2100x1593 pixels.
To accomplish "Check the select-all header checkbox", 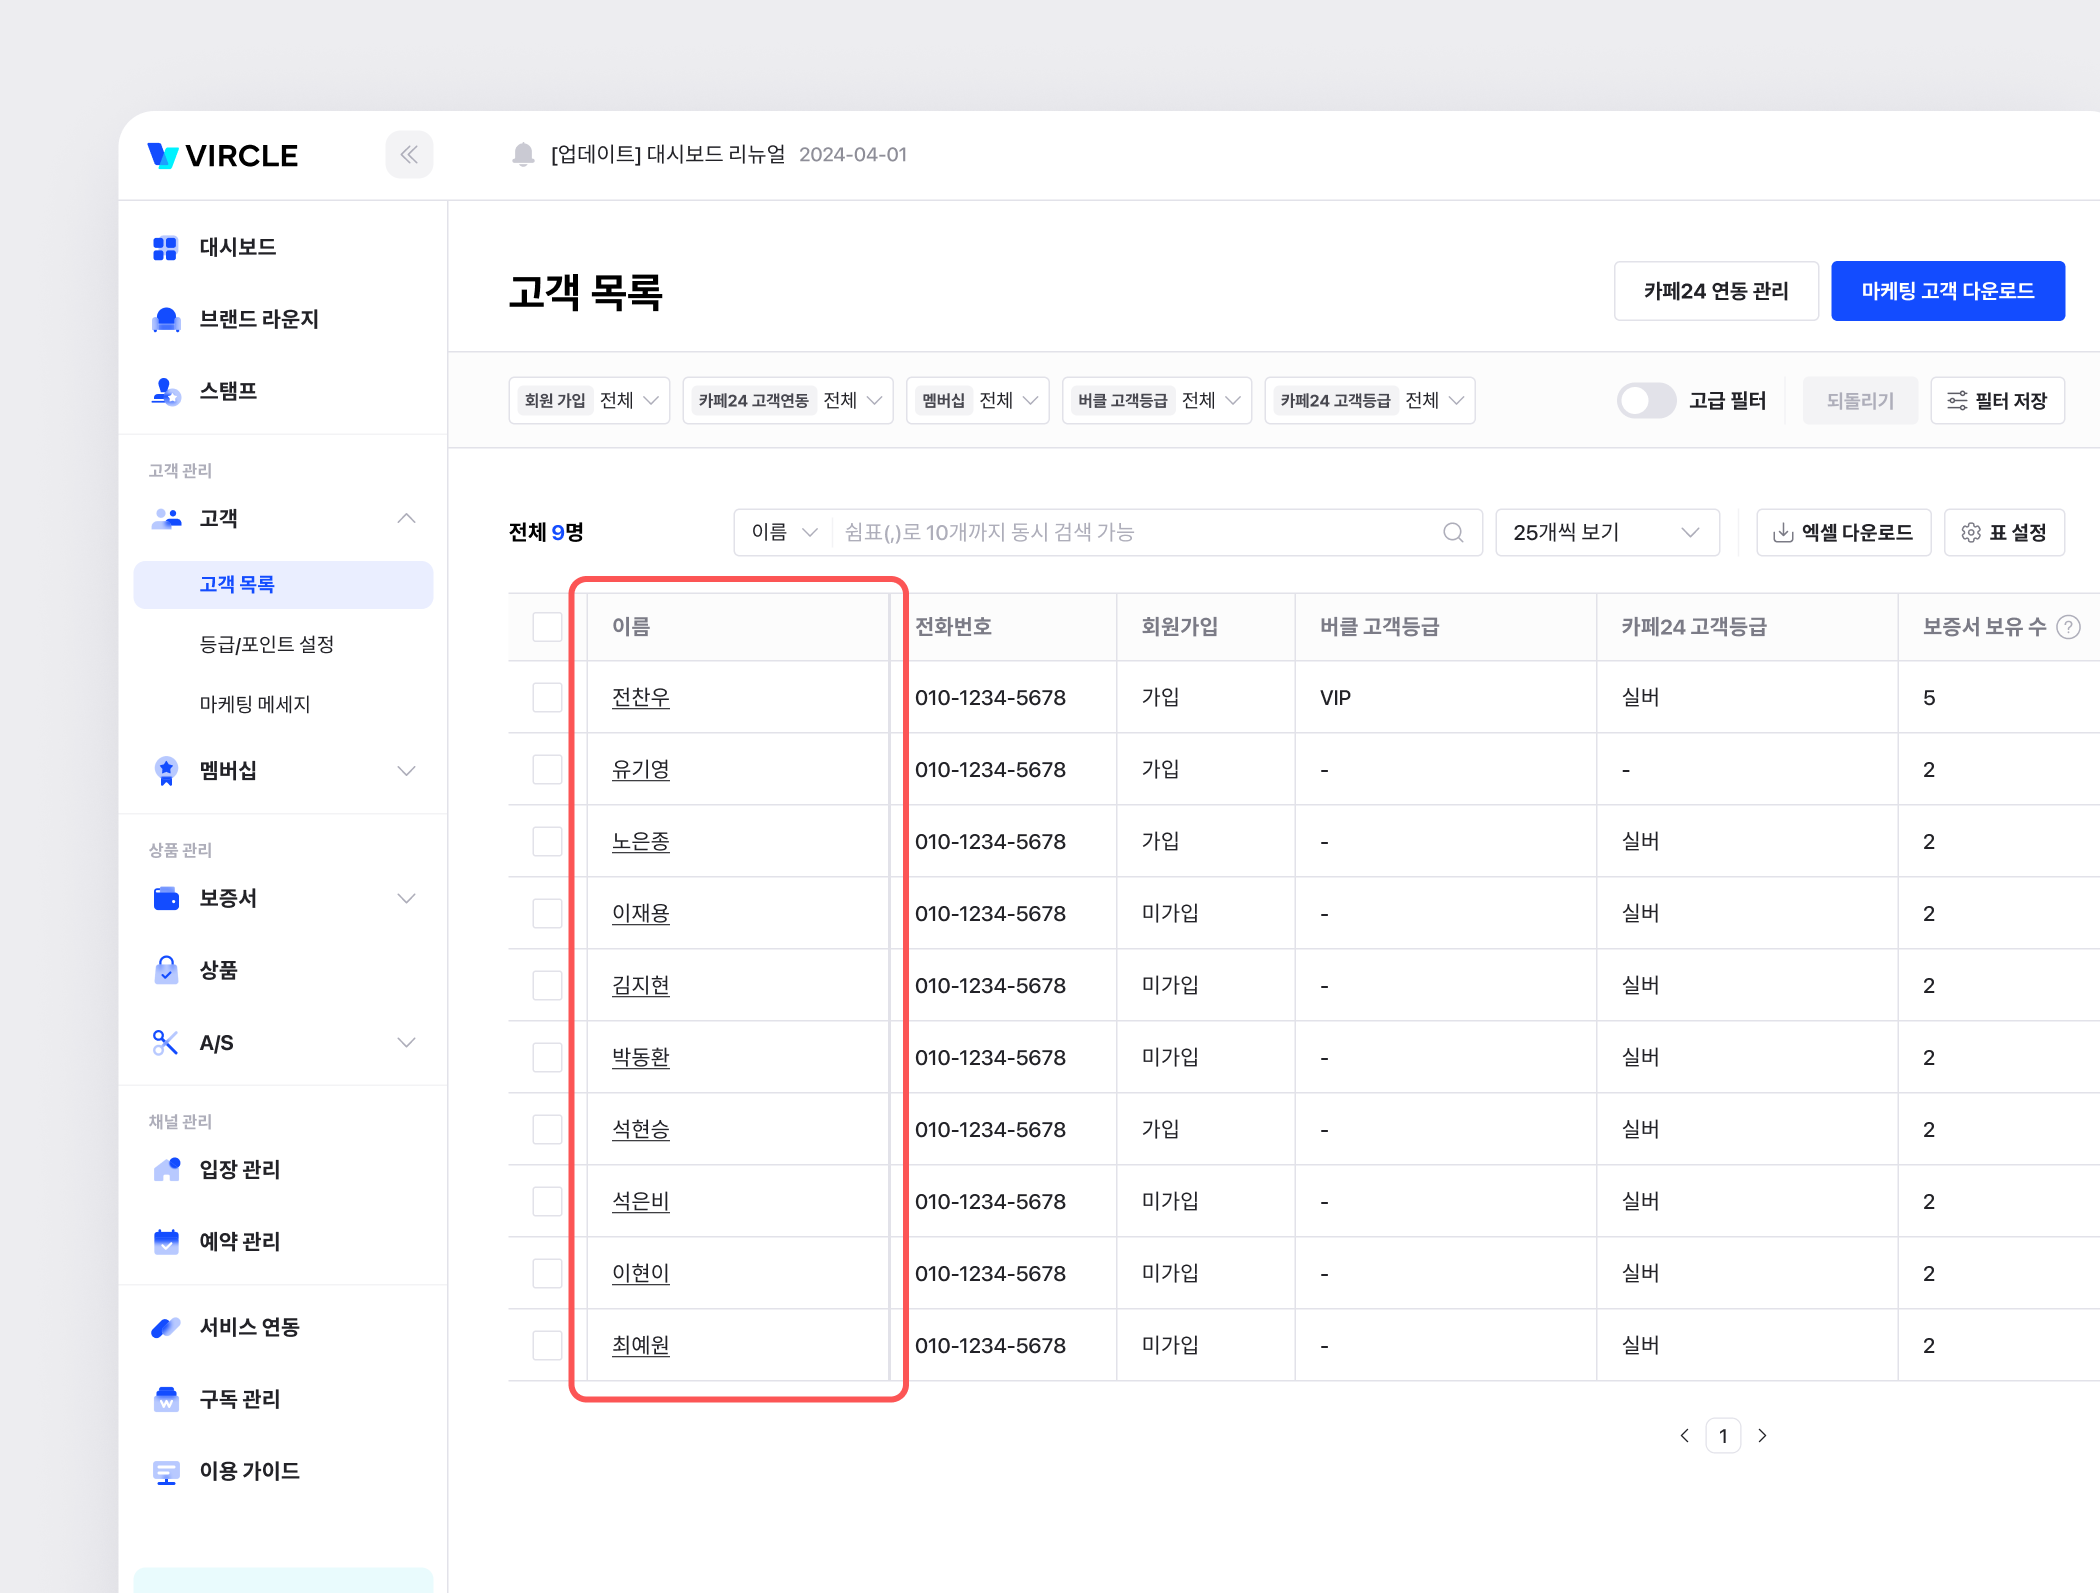I will (547, 627).
